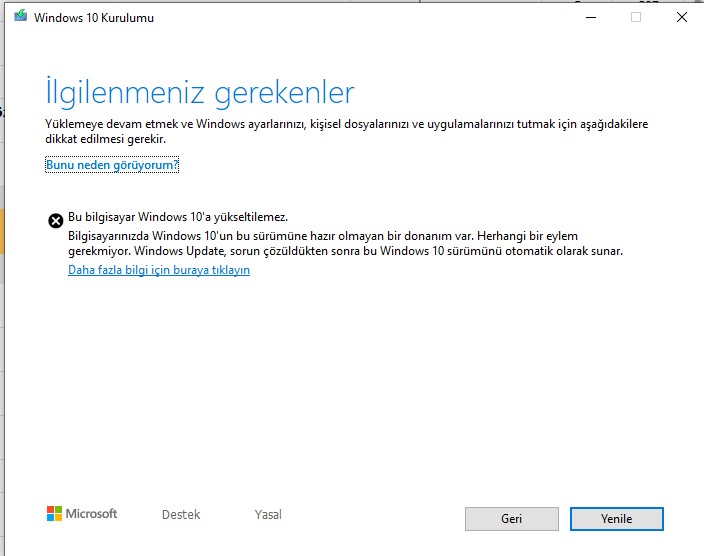The width and height of the screenshot is (704, 556).
Task: Click the black error X icon
Action: [x=56, y=221]
